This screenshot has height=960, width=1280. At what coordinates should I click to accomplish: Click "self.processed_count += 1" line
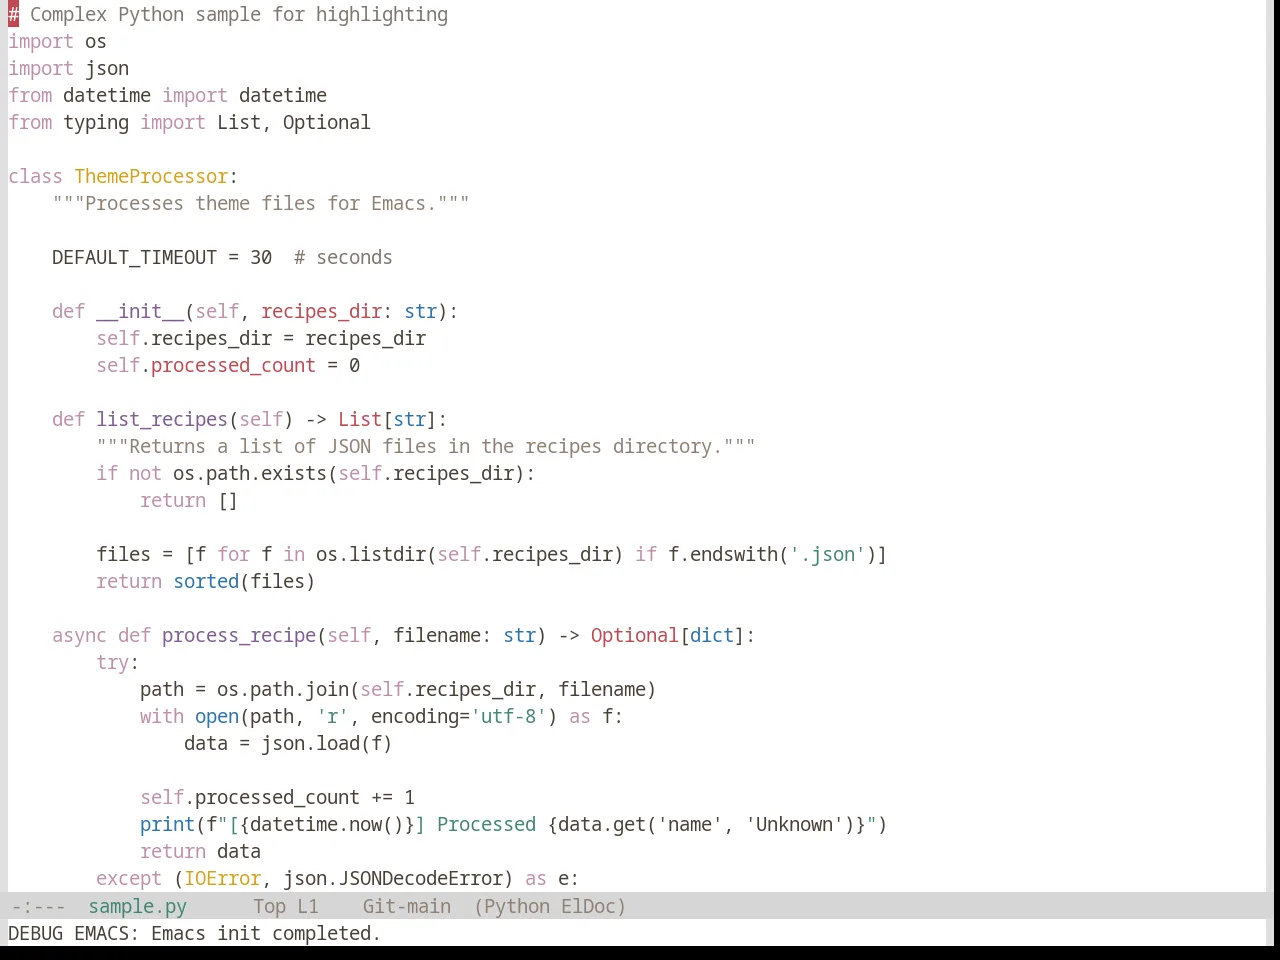(x=277, y=798)
